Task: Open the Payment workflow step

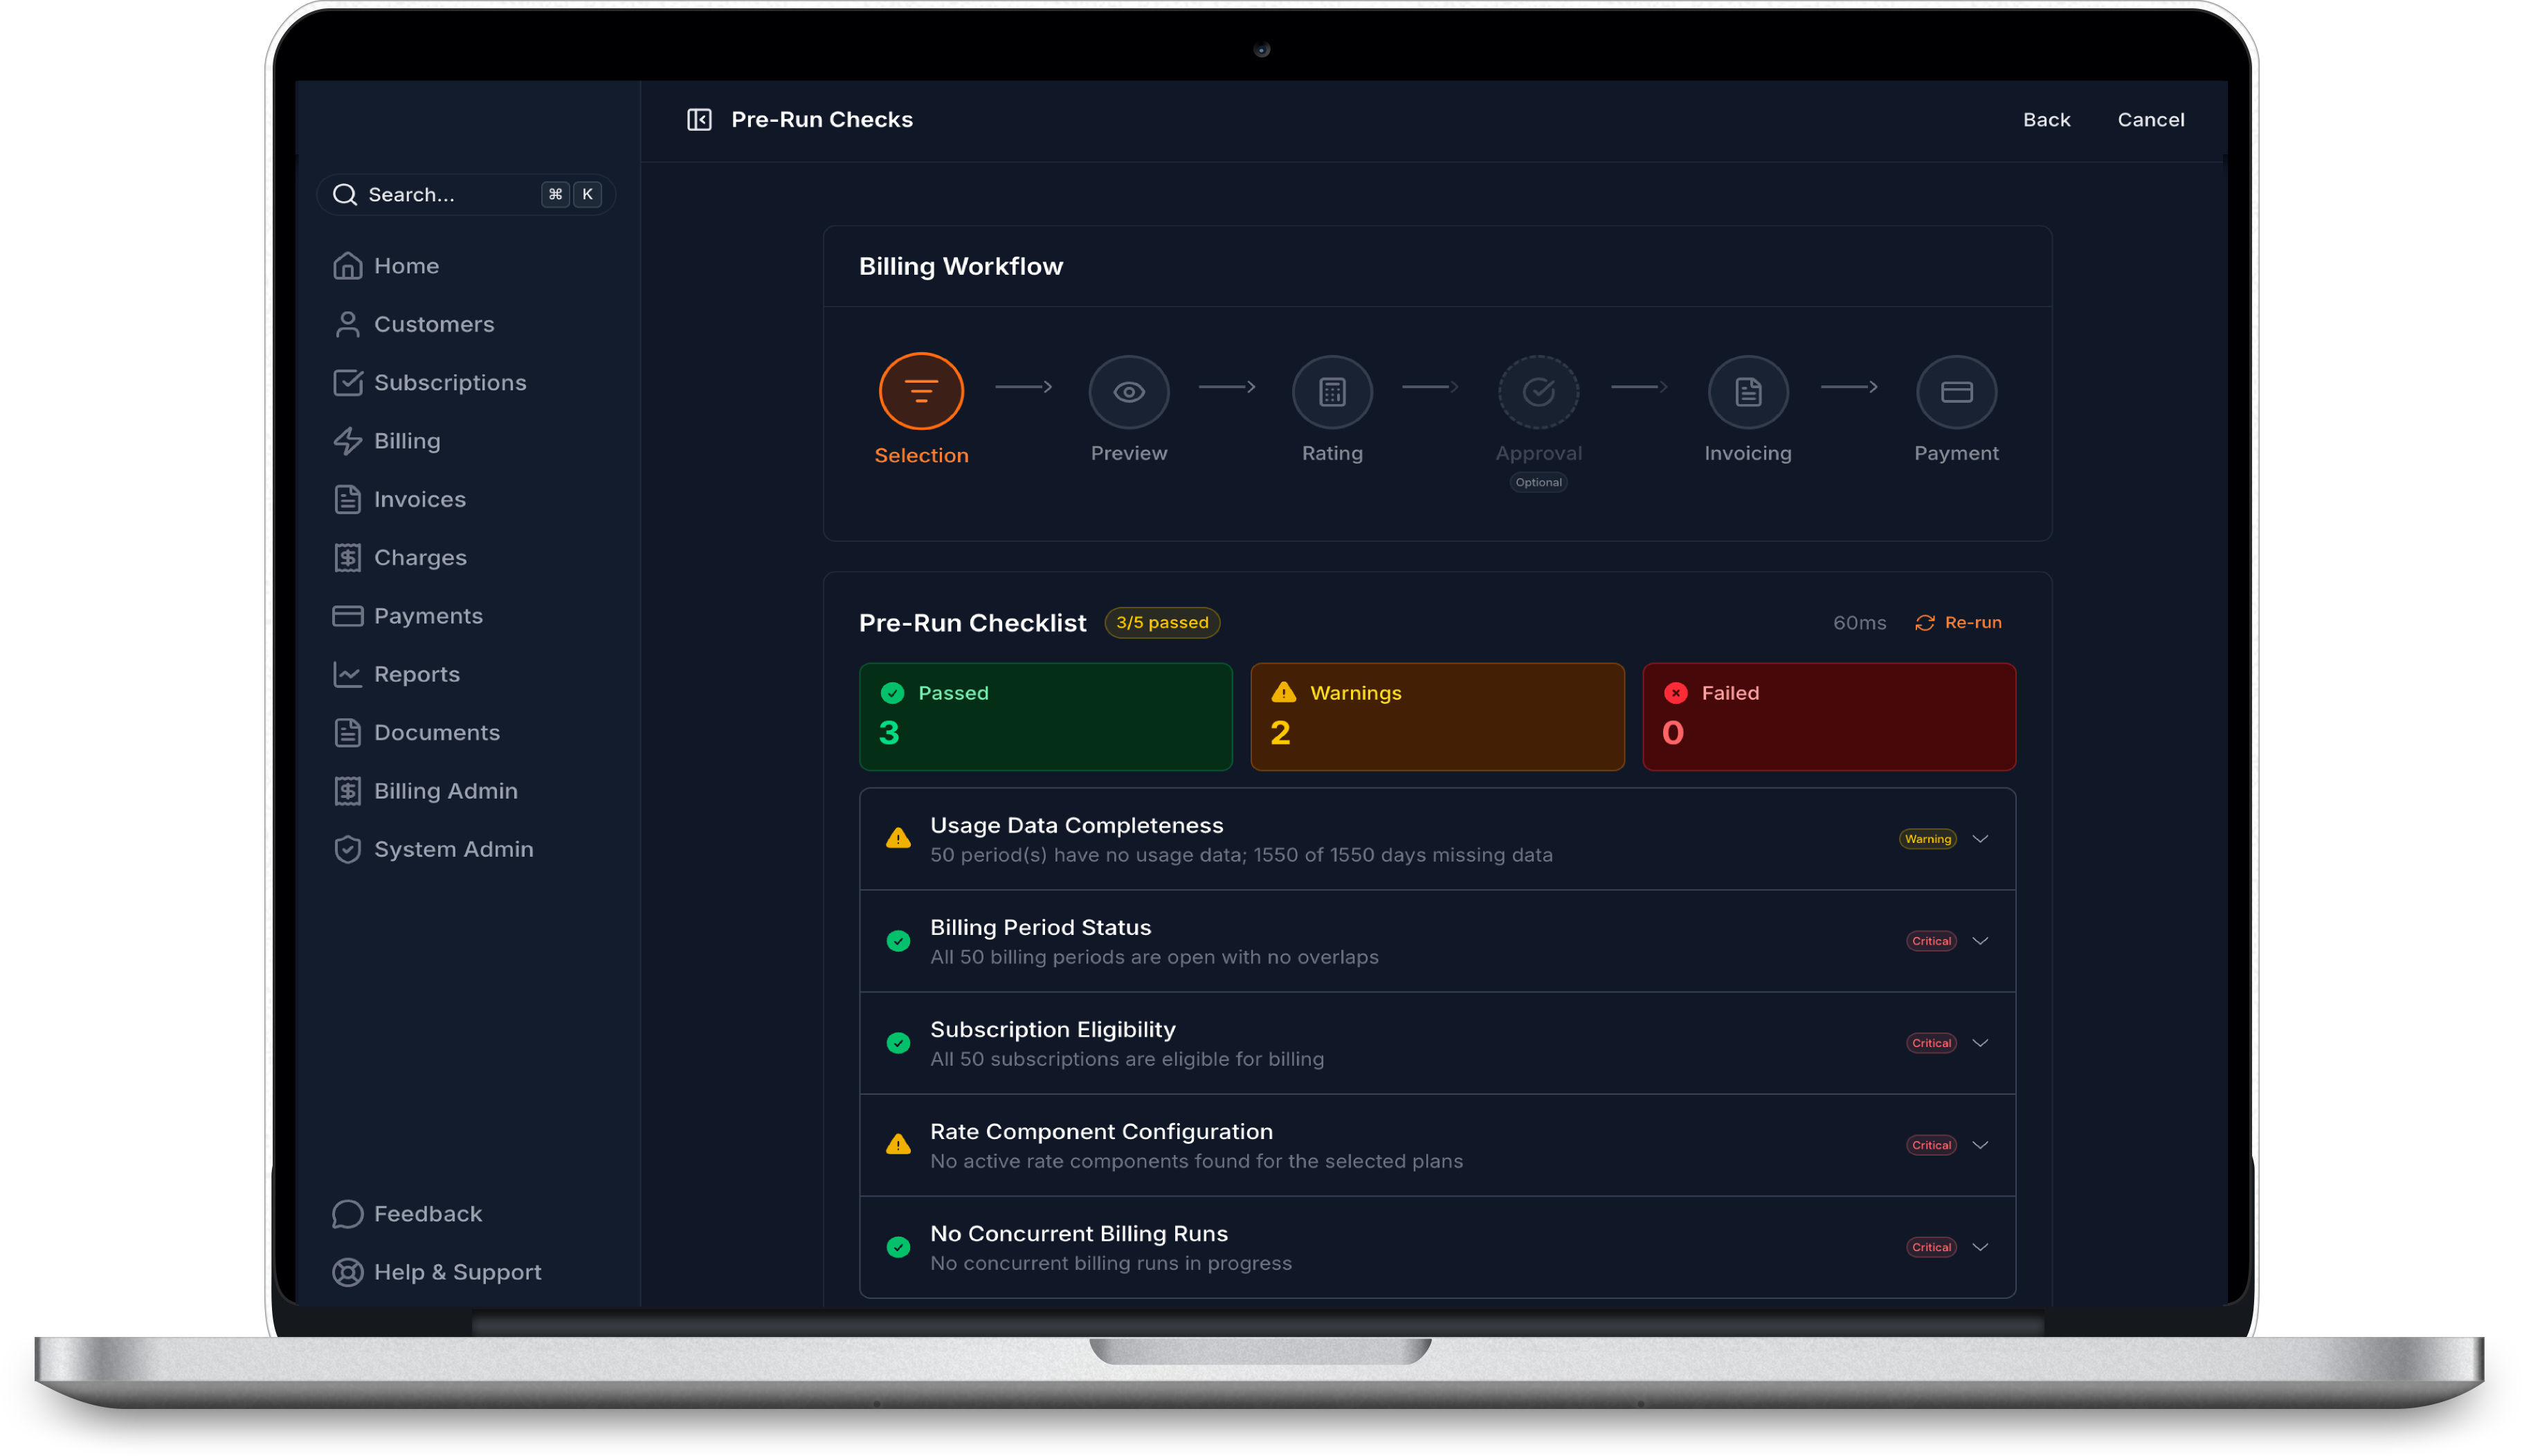Action: tap(1956, 392)
